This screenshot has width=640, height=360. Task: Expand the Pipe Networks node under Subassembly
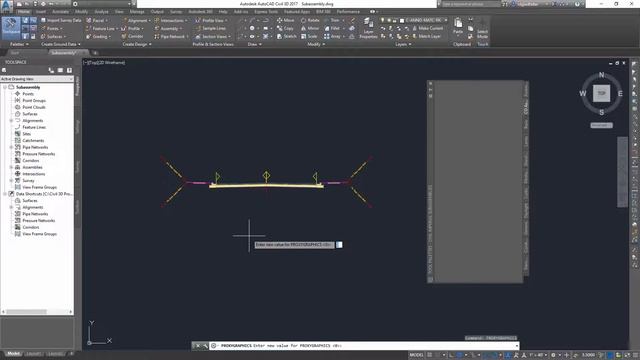[11, 147]
